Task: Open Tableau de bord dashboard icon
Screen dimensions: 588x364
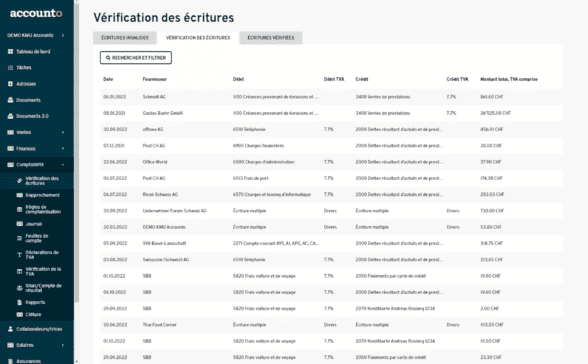Action: click(10, 51)
